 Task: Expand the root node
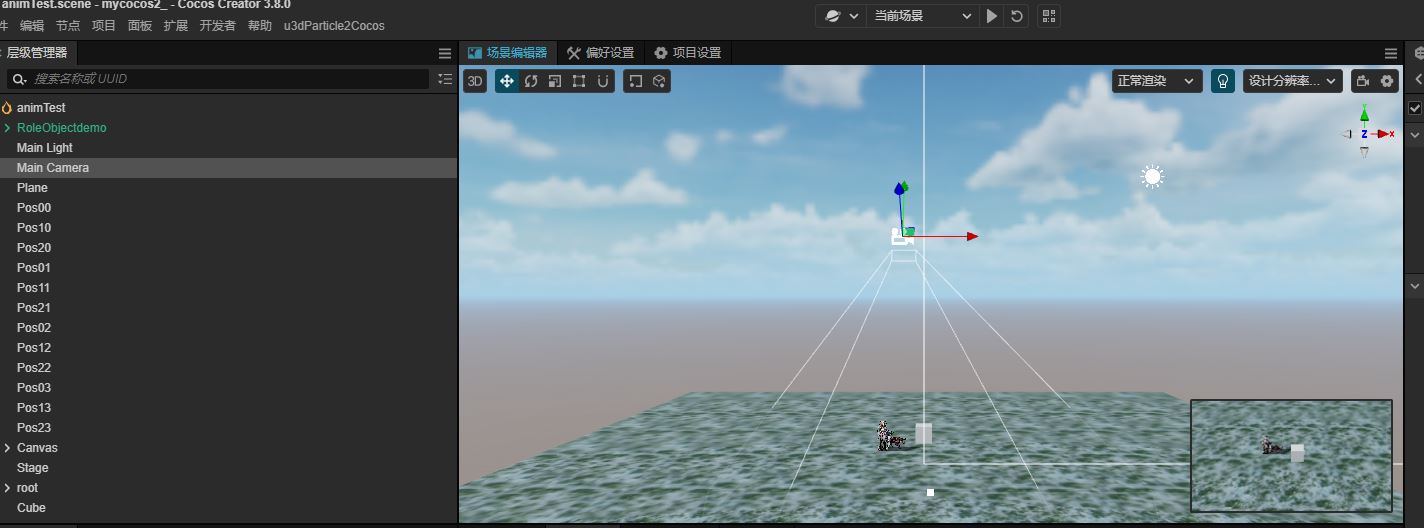pyautogui.click(x=7, y=488)
